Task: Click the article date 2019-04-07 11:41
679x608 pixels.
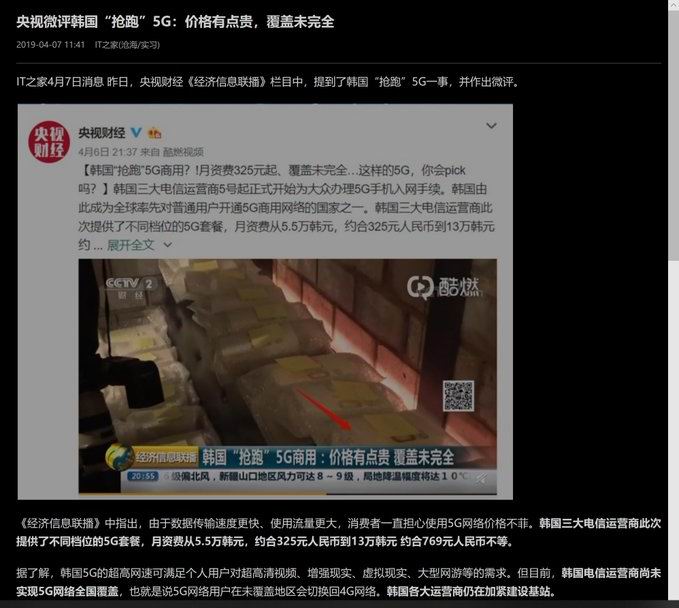Action: click(50, 45)
